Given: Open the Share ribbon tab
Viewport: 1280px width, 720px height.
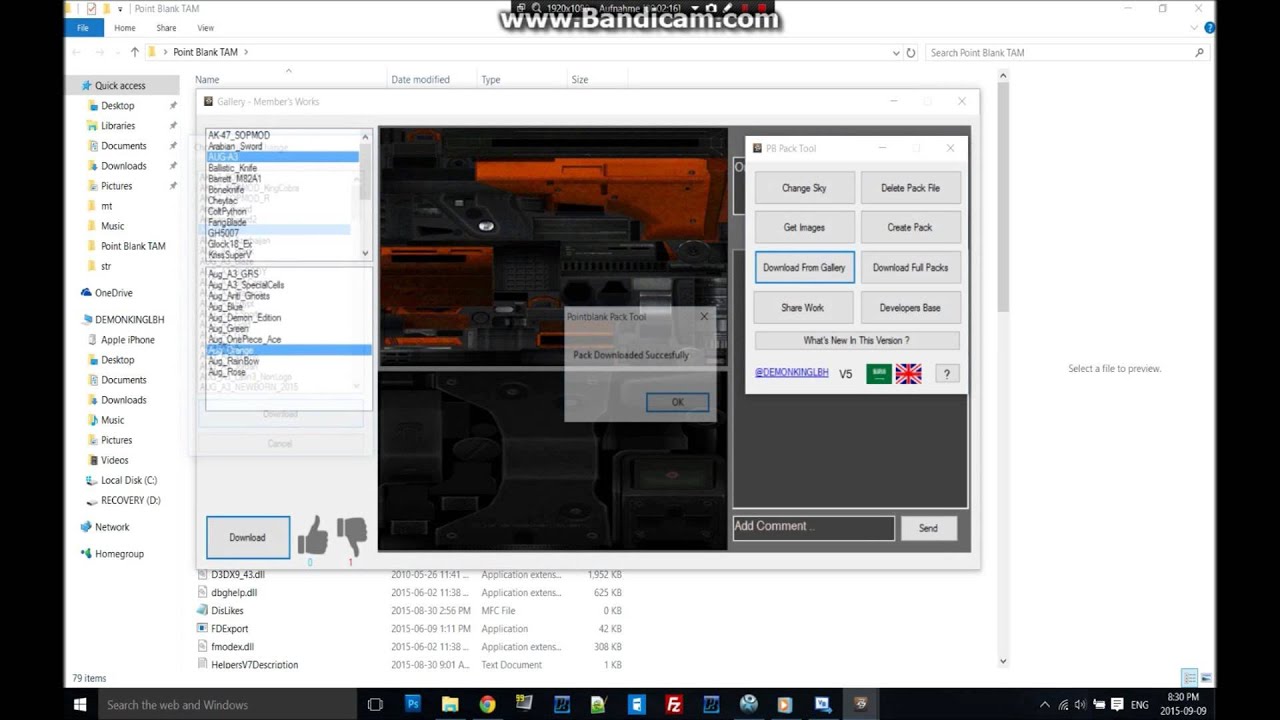Looking at the screenshot, I should coord(166,28).
